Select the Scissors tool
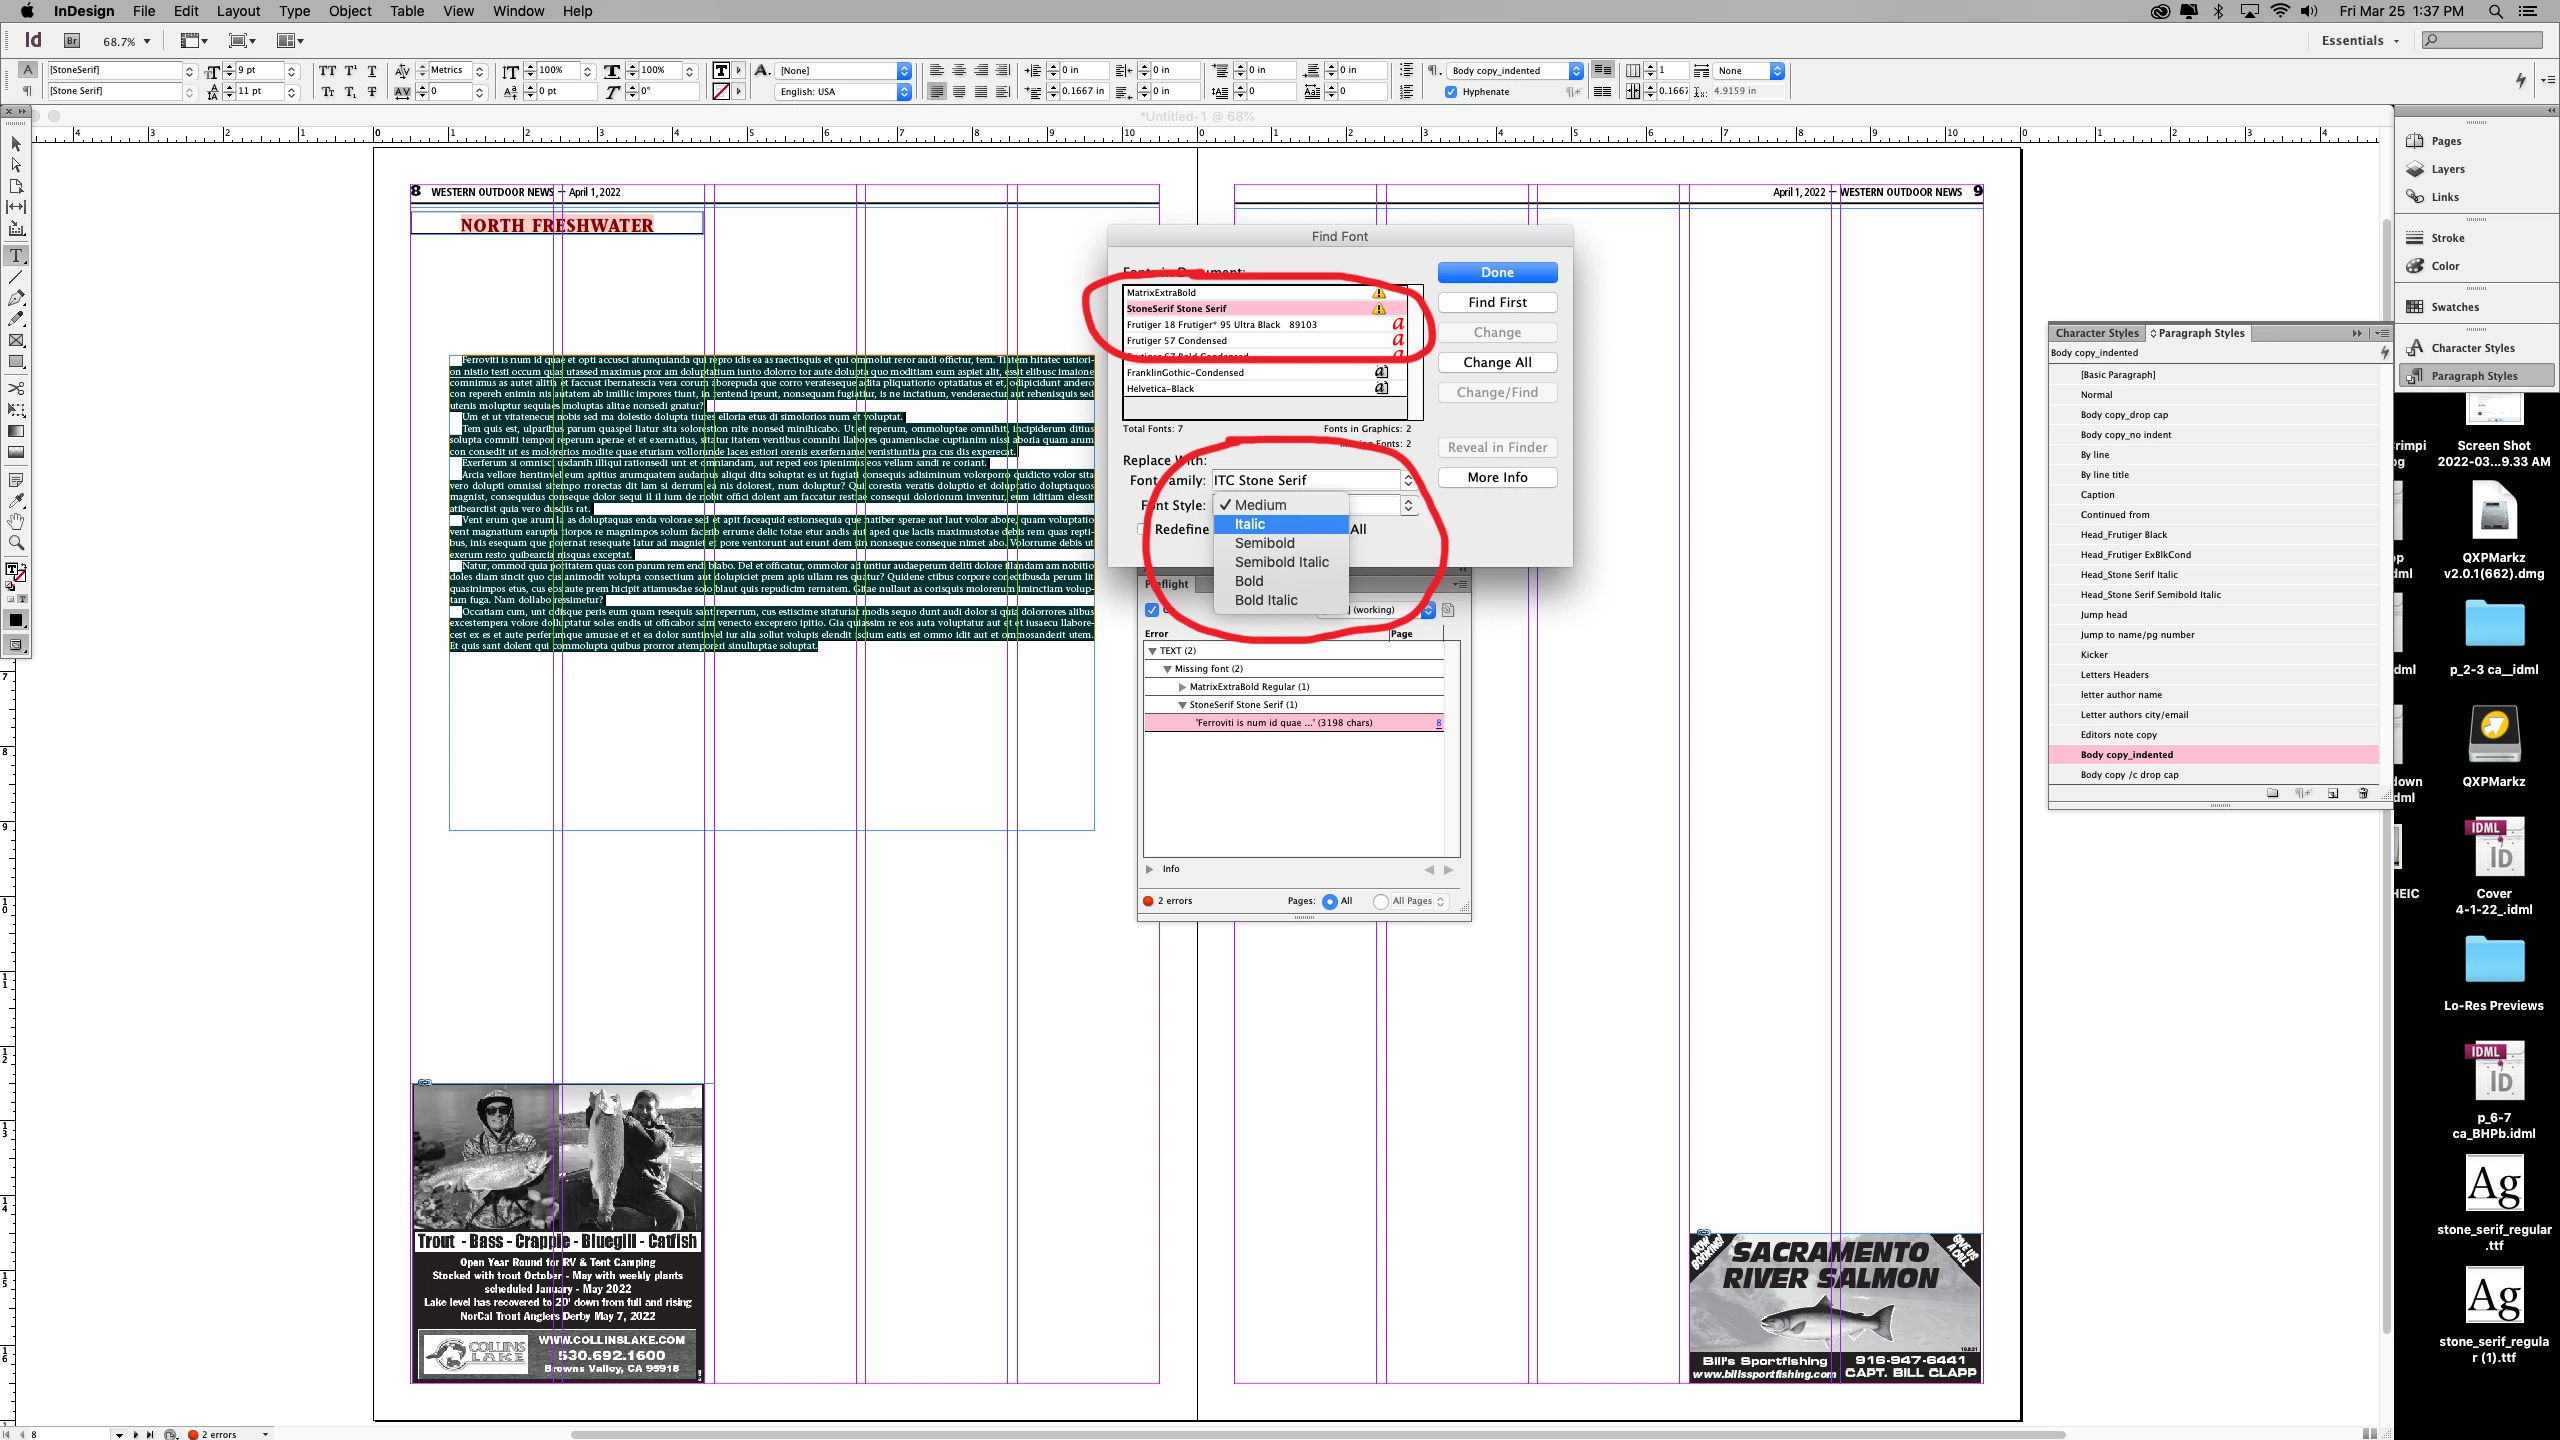The image size is (2560, 1440). [x=16, y=388]
